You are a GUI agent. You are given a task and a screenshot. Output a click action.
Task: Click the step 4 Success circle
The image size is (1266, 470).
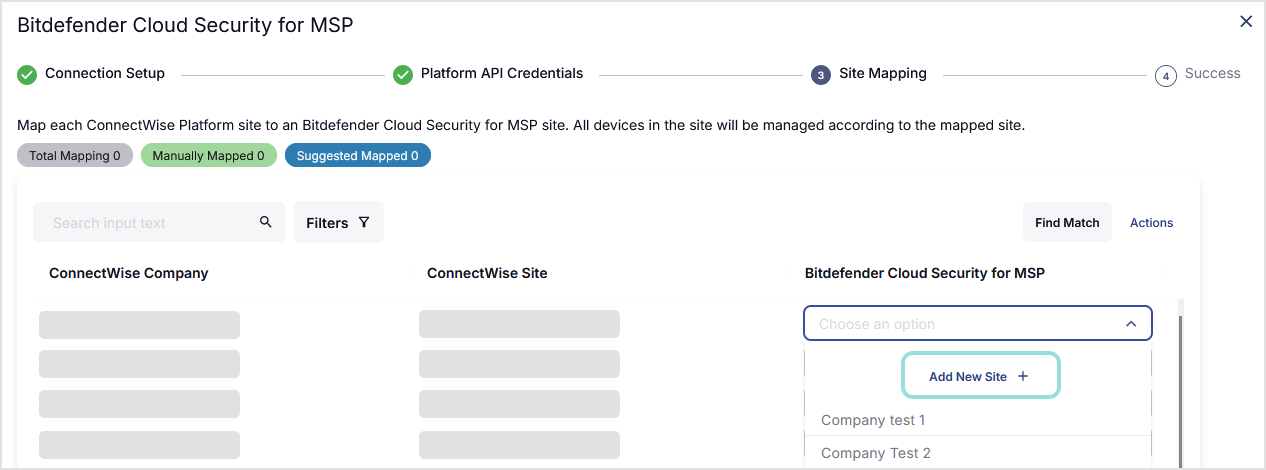click(1165, 76)
